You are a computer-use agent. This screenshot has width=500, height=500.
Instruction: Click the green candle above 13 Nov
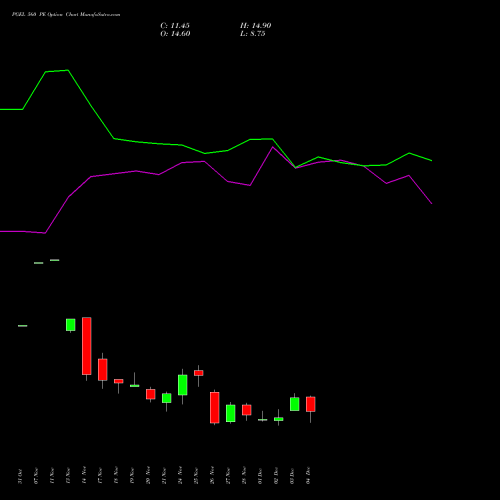tap(71, 325)
